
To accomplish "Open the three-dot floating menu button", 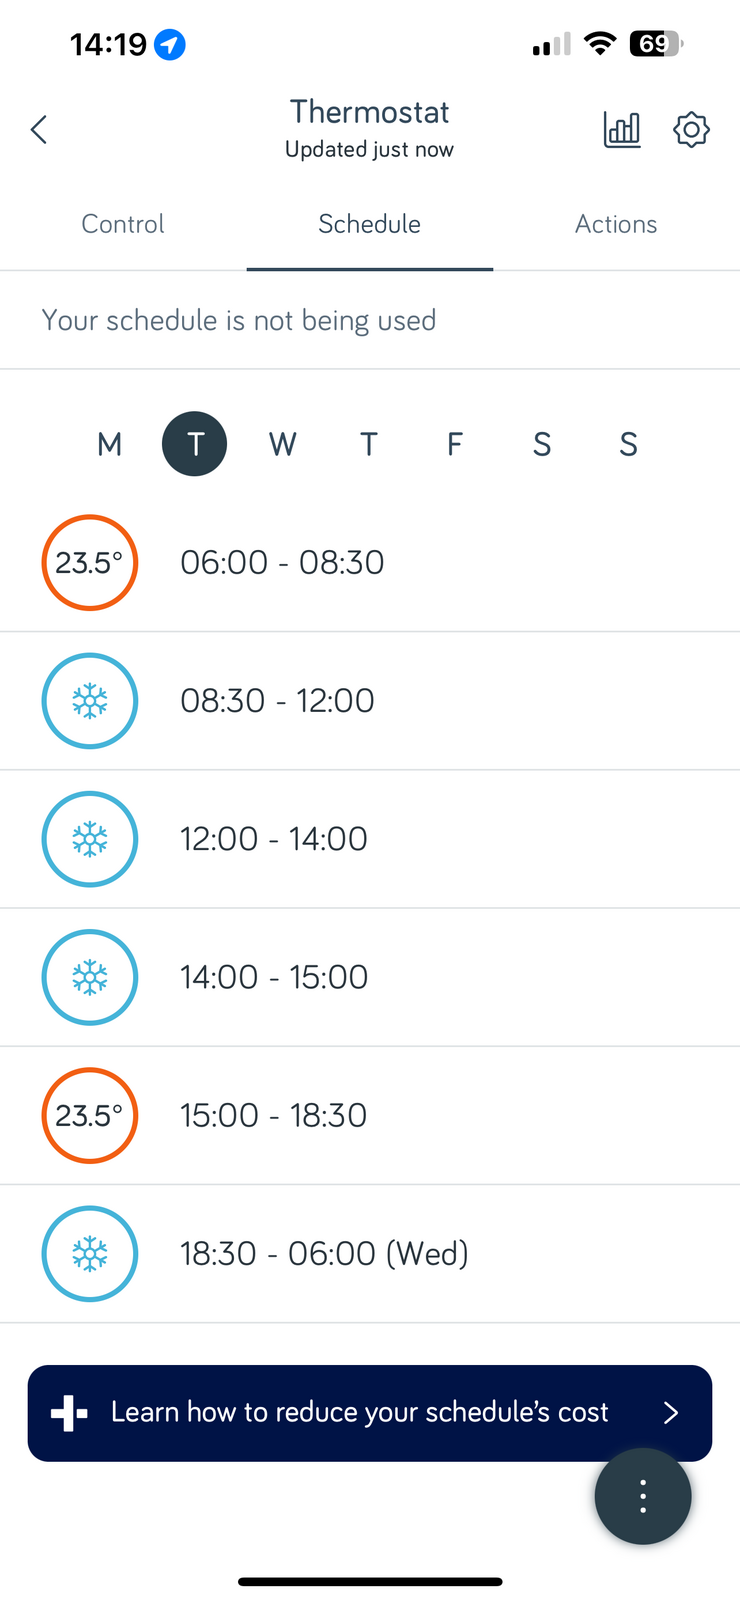I will click(643, 1496).
